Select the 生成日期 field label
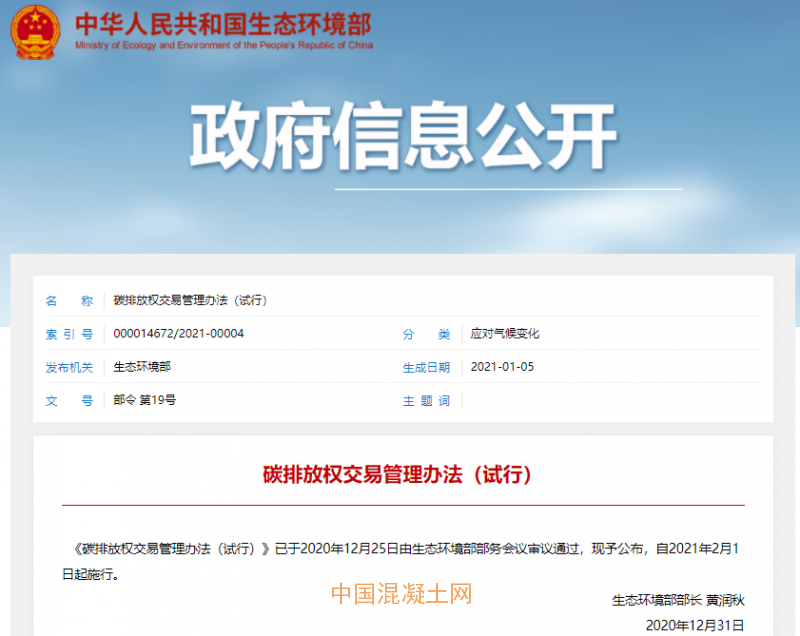 (x=426, y=367)
